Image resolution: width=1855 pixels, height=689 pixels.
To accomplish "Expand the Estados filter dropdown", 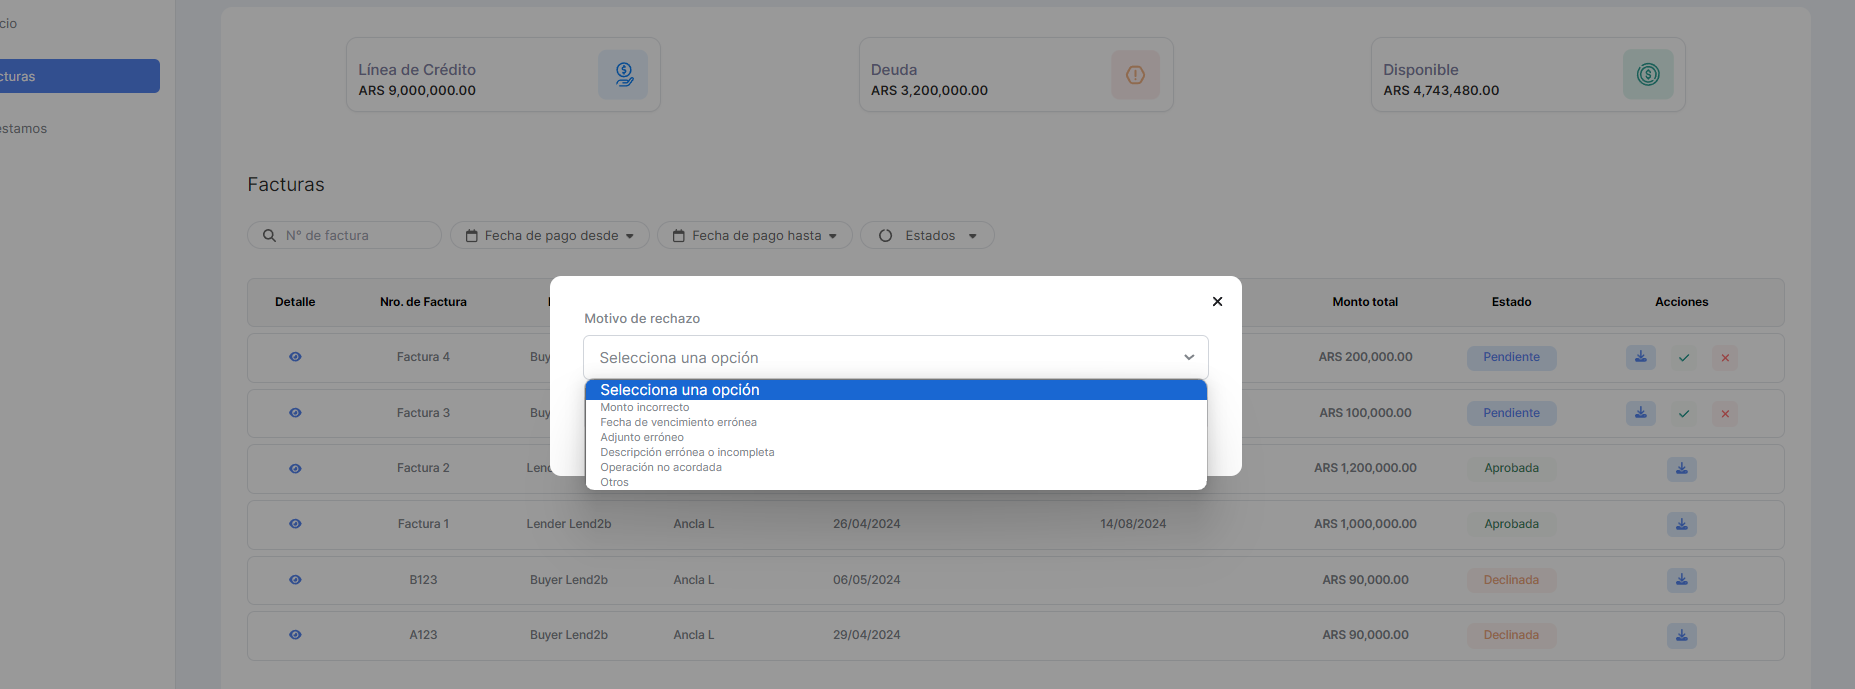I will click(x=927, y=236).
